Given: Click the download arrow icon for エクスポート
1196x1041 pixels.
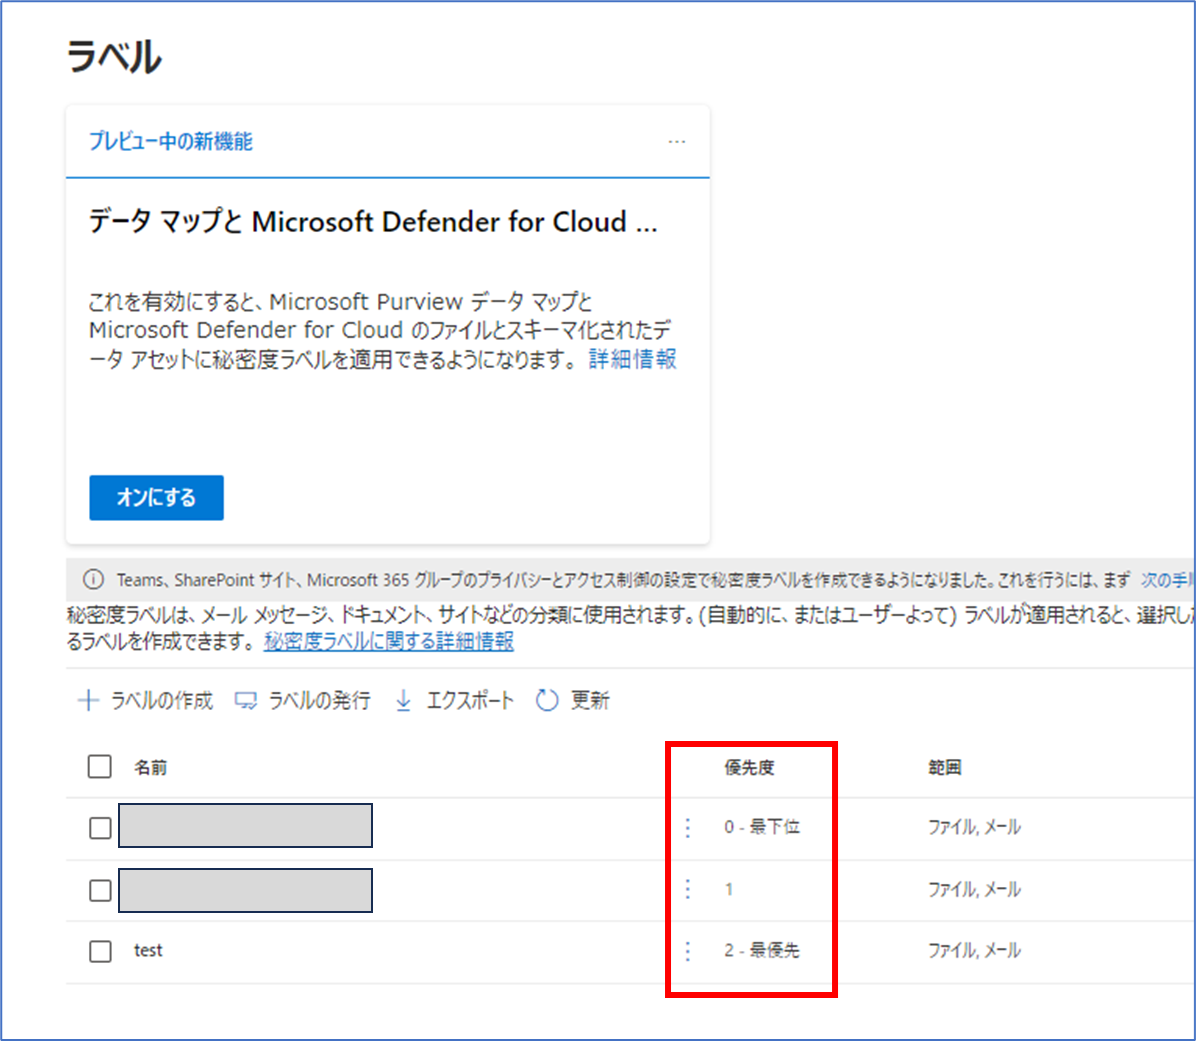Looking at the screenshot, I should pos(403,700).
